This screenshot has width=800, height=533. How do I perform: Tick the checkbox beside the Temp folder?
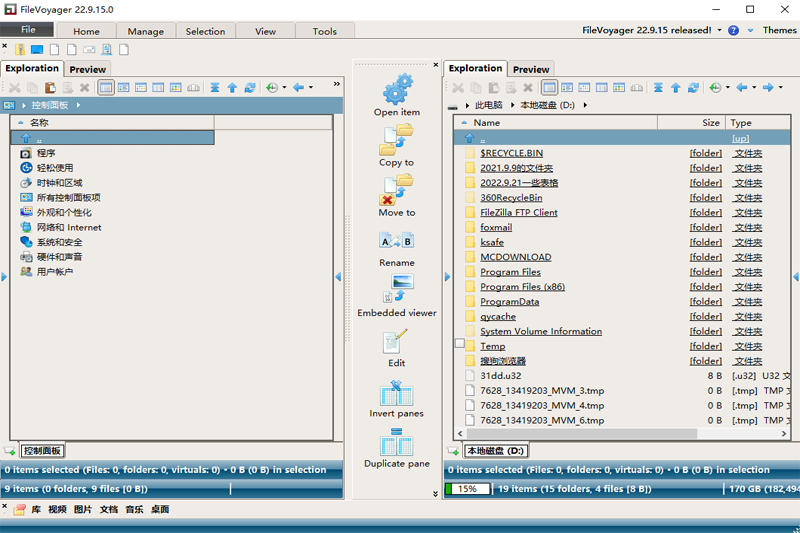click(460, 344)
